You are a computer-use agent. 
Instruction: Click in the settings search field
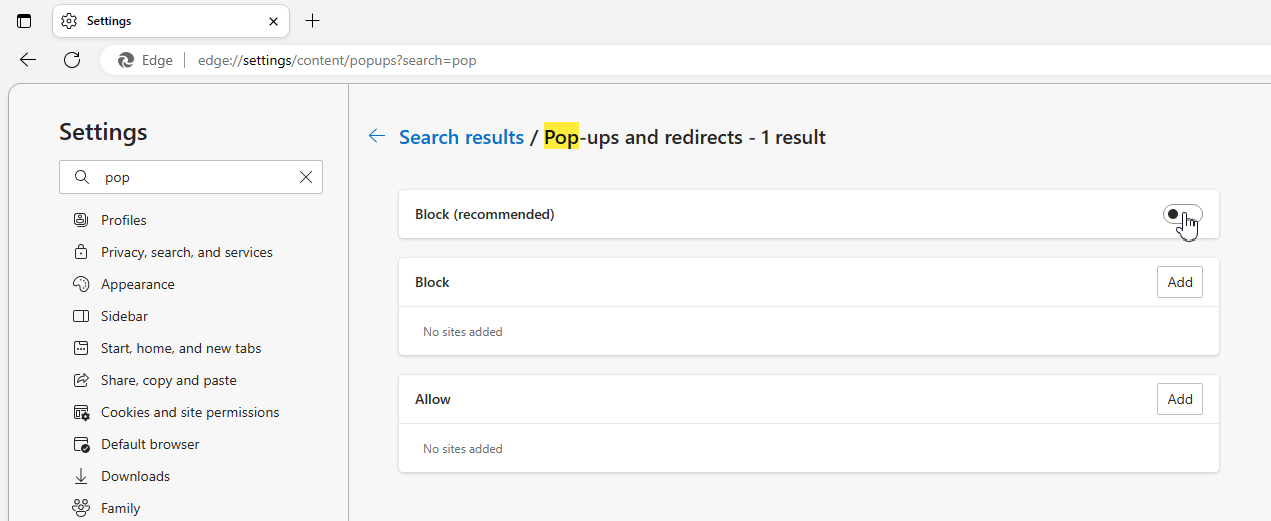click(x=195, y=177)
